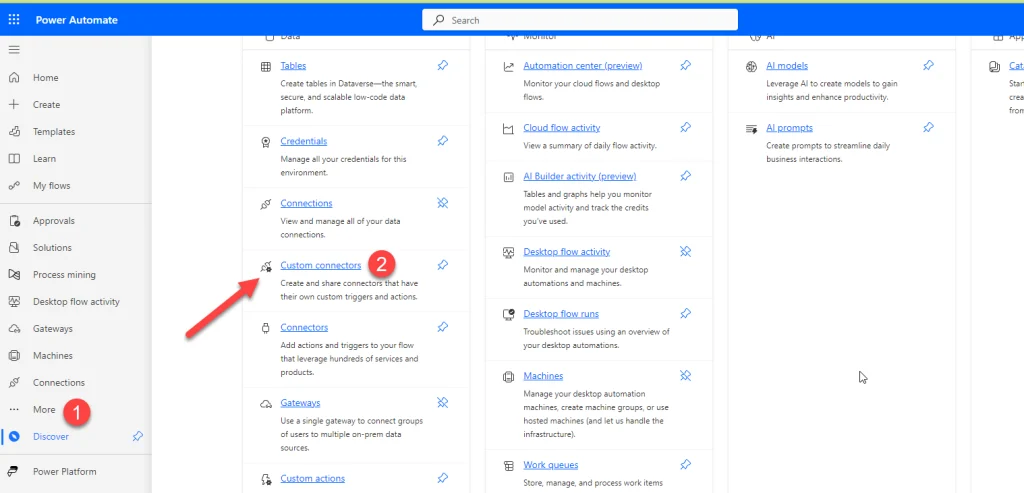The image size is (1024, 493).
Task: Open the Work queues link
Action: coord(551,465)
